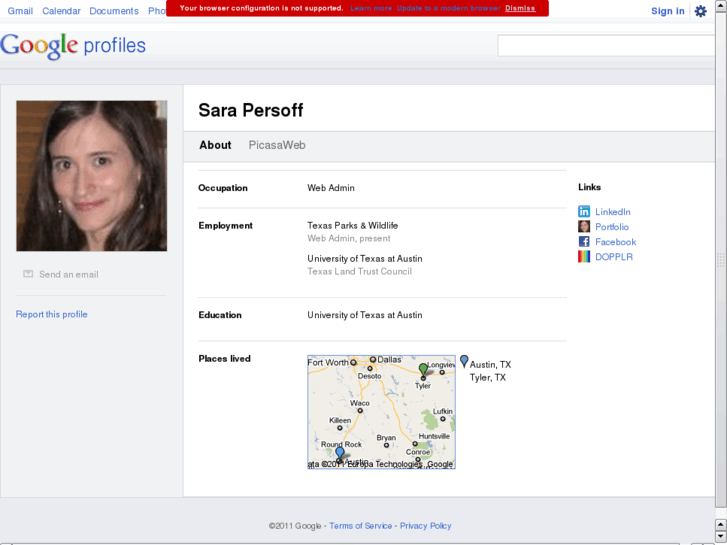Image resolution: width=727 pixels, height=545 pixels.
Task: Click Learn more in red banner
Action: click(x=371, y=8)
